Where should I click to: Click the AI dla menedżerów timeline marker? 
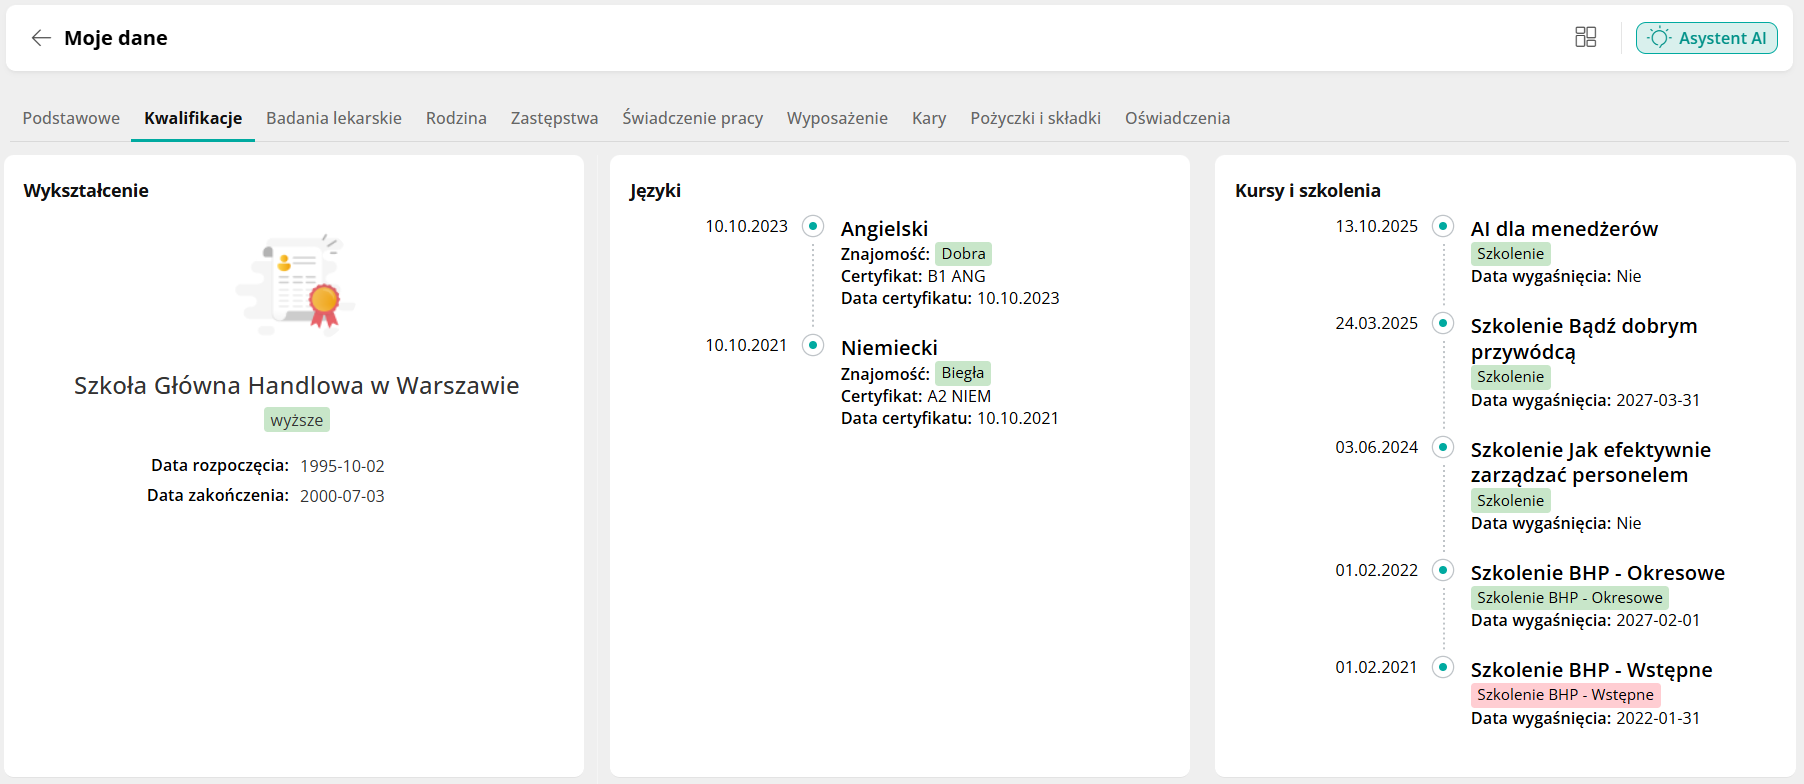(1443, 226)
